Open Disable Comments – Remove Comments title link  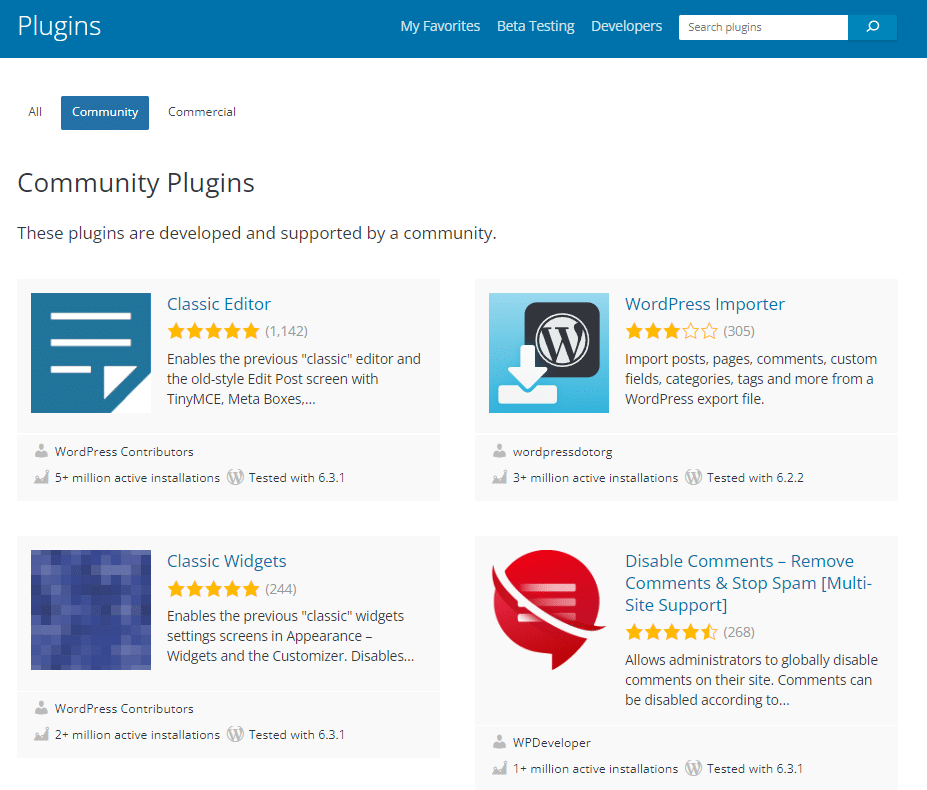748,583
